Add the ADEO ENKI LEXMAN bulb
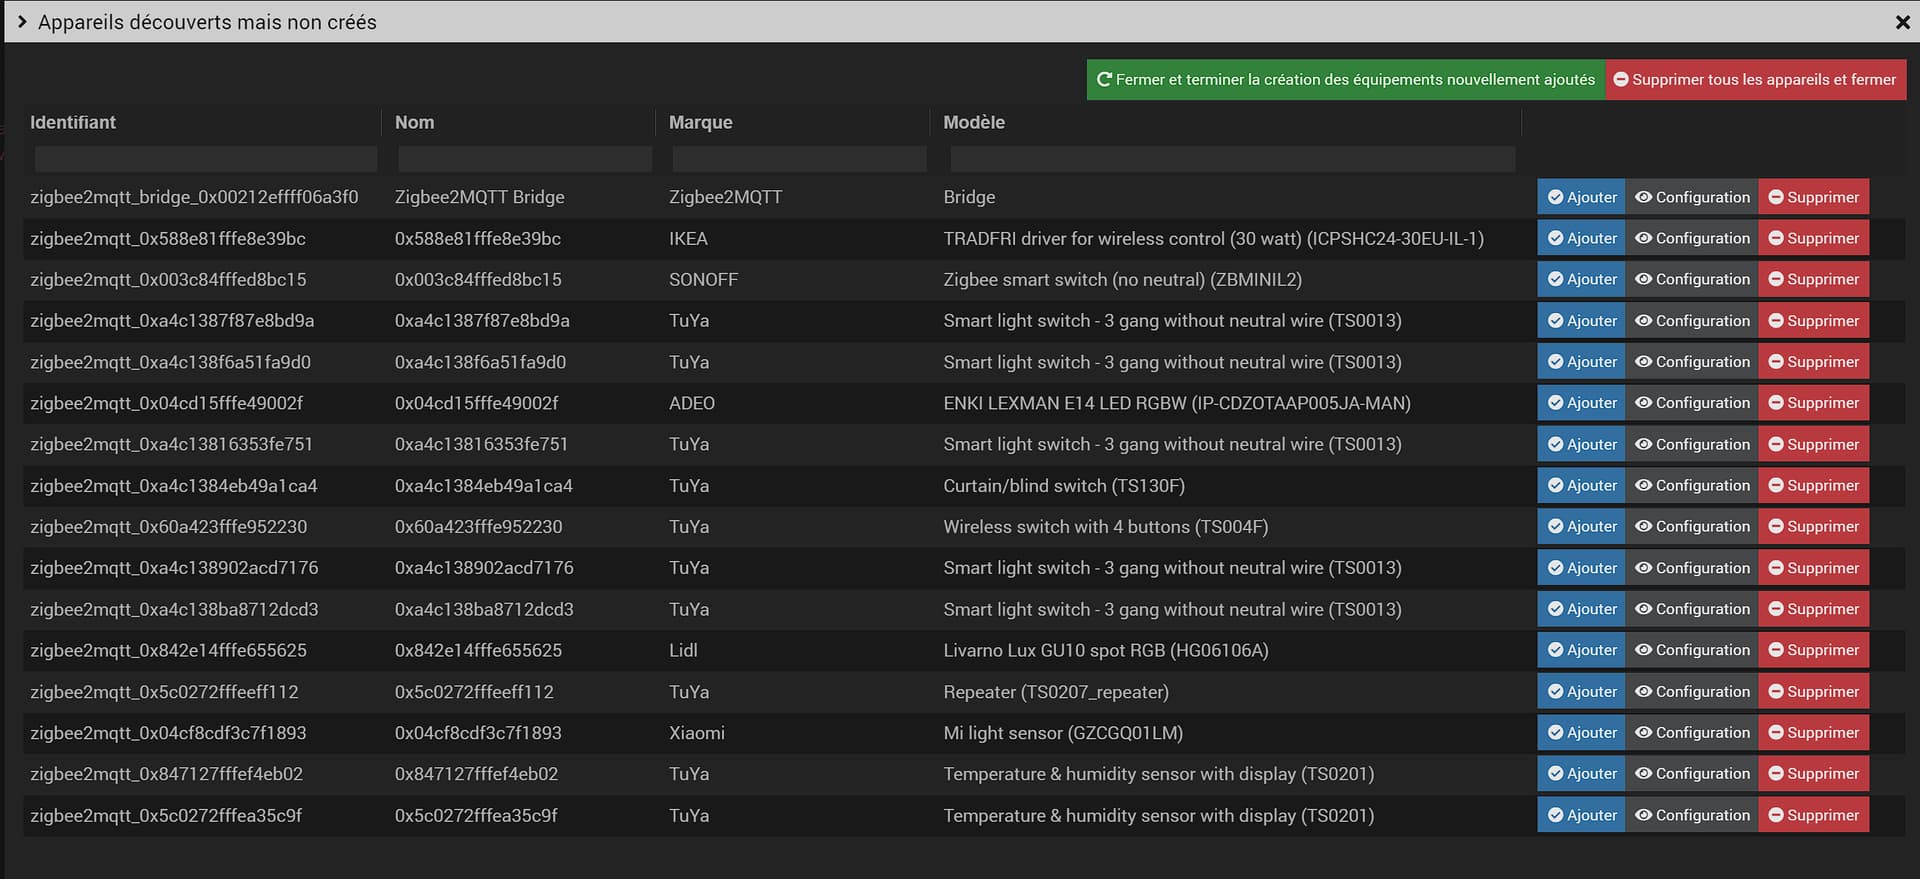1920x879 pixels. pyautogui.click(x=1581, y=403)
